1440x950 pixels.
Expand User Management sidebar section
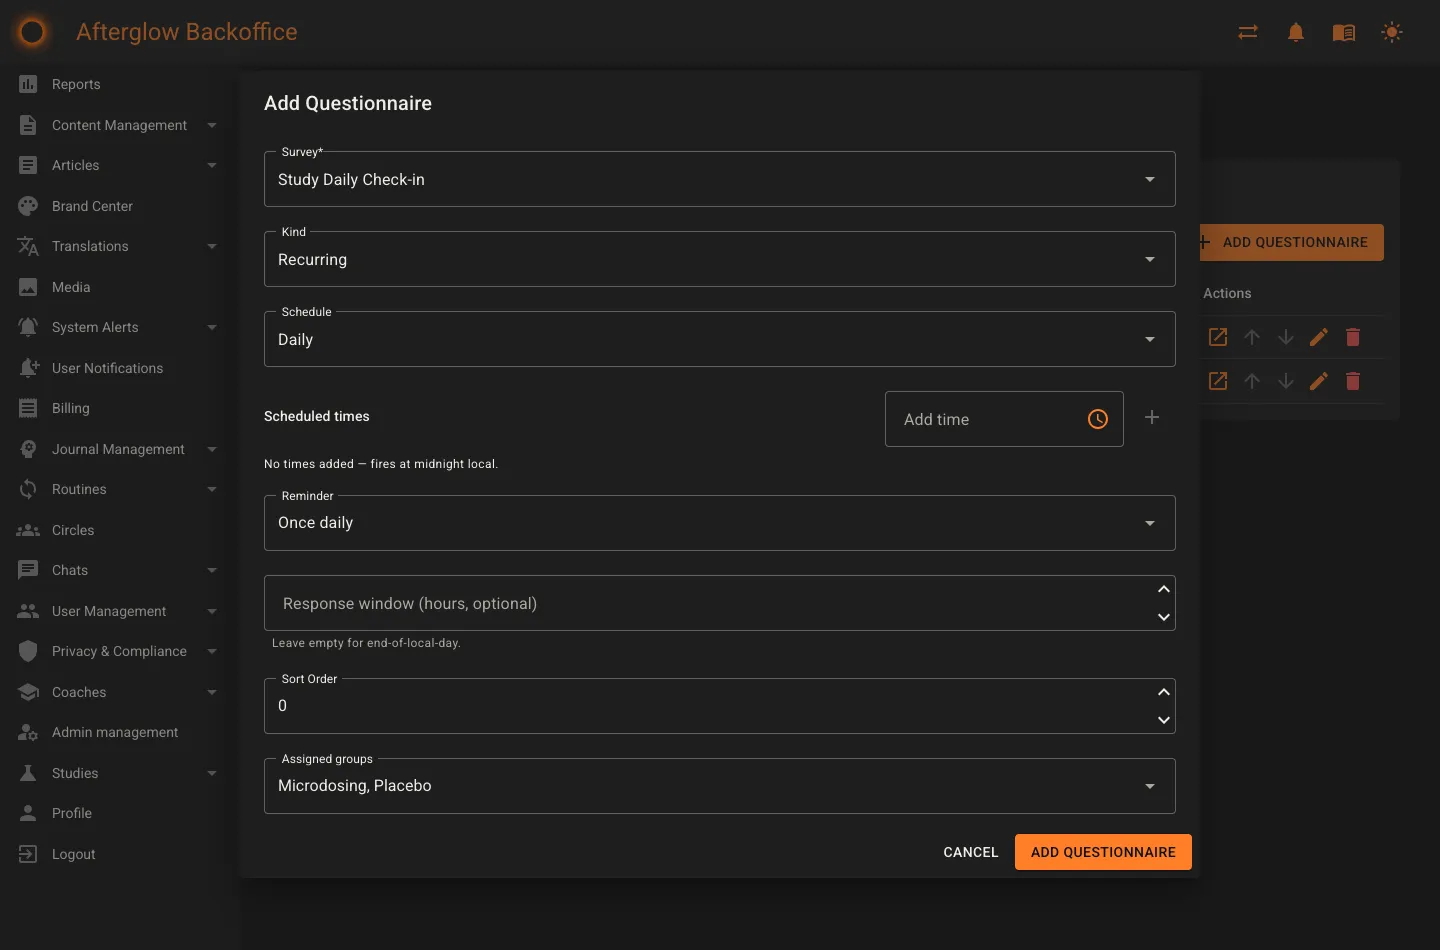pyautogui.click(x=212, y=611)
